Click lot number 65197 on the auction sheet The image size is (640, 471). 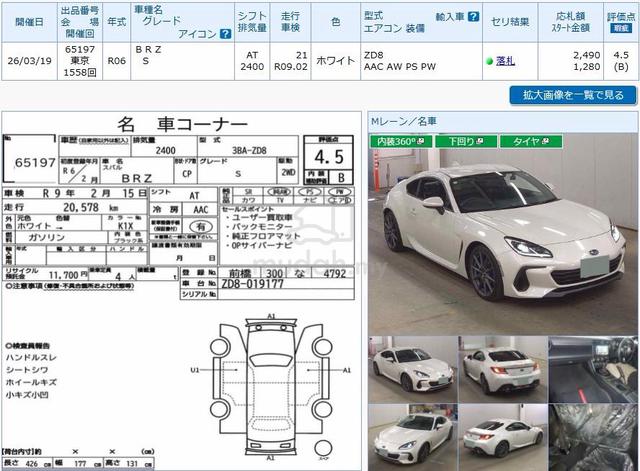click(x=35, y=163)
